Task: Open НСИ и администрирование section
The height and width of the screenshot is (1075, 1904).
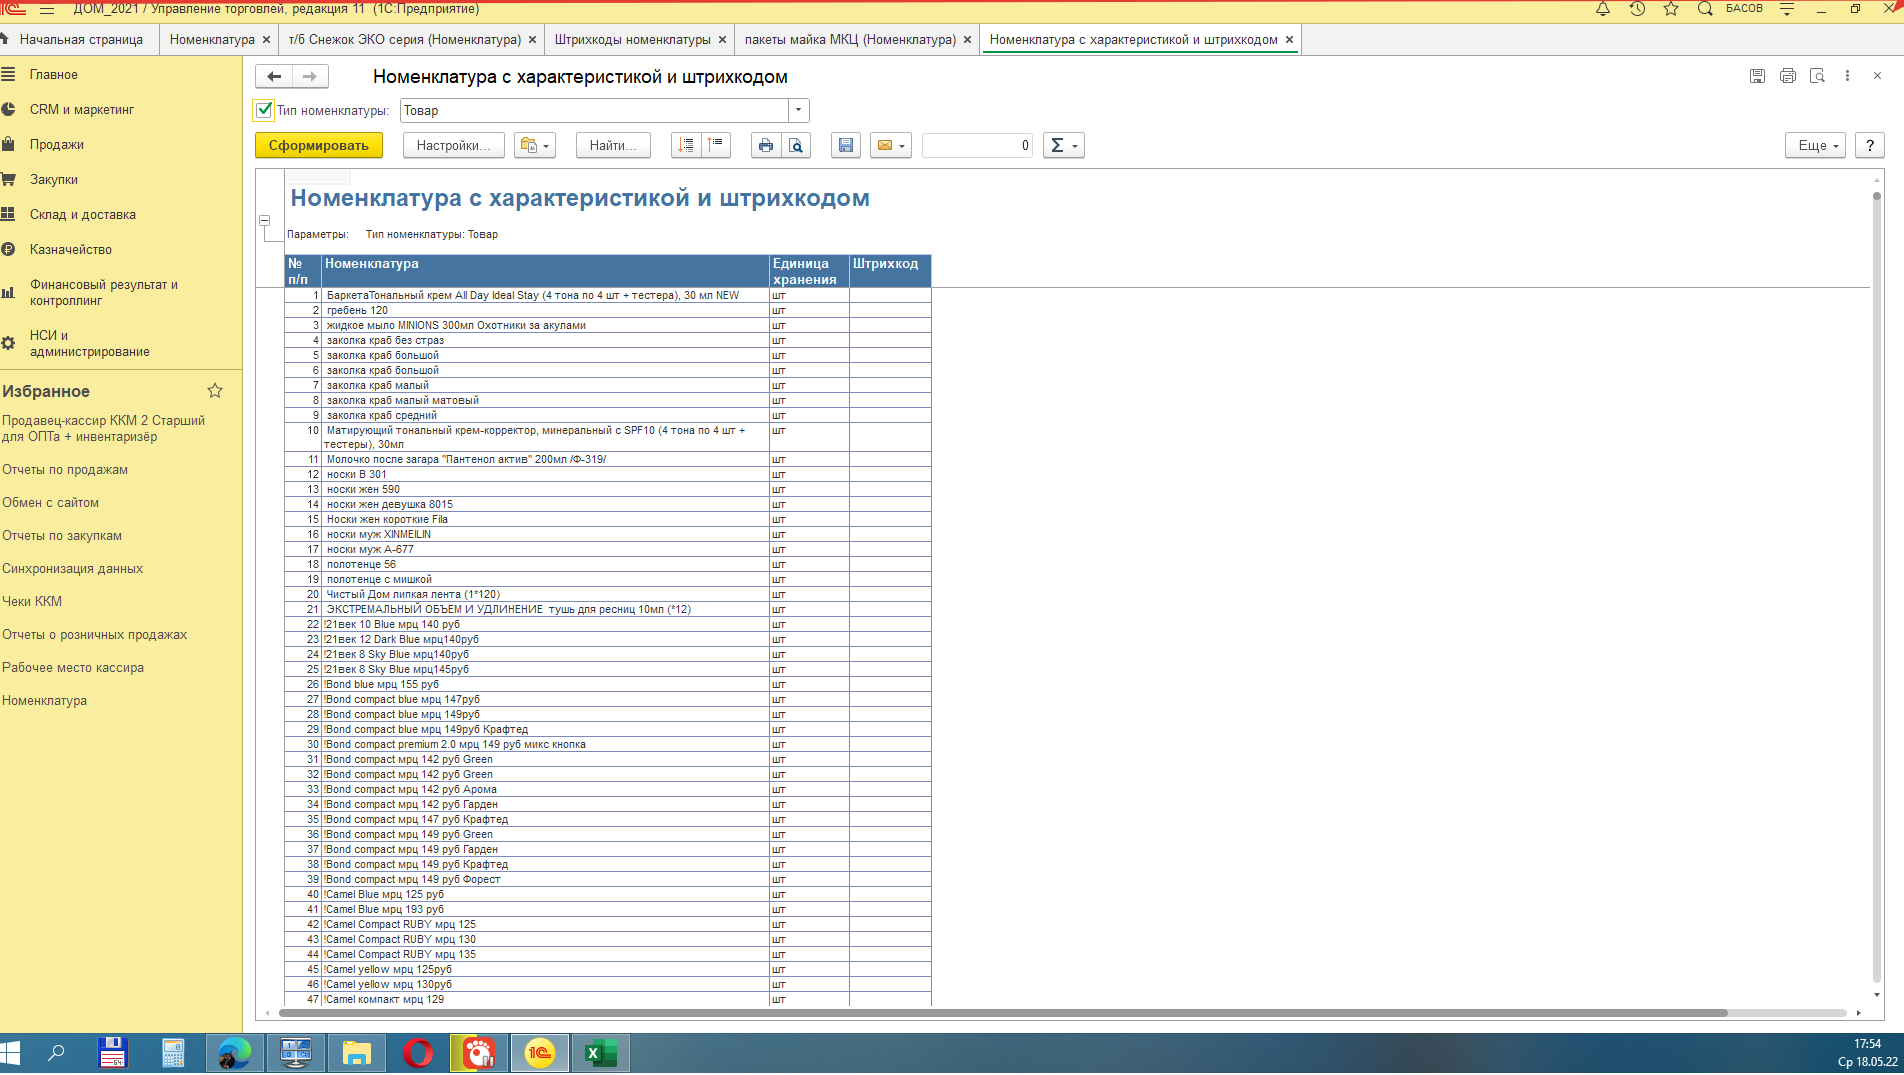Action: coord(89,344)
